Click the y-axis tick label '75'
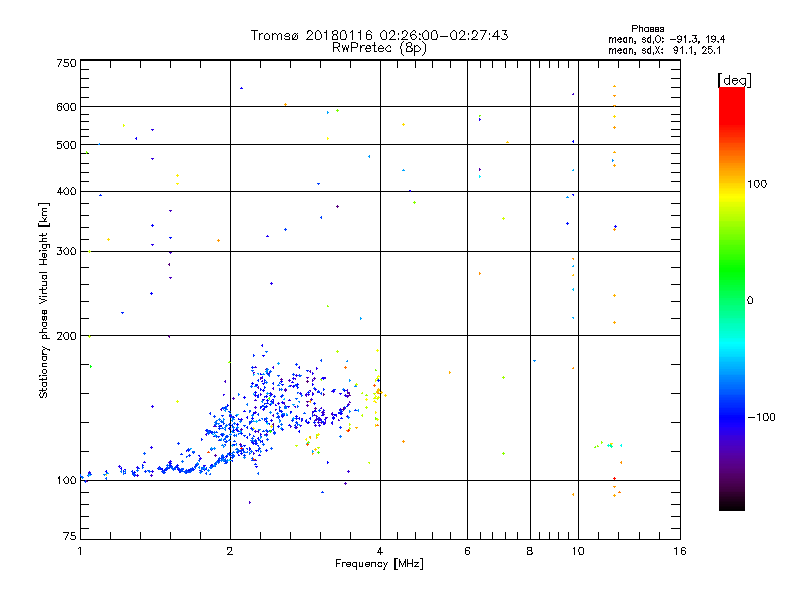The image size is (800, 600). [70, 536]
